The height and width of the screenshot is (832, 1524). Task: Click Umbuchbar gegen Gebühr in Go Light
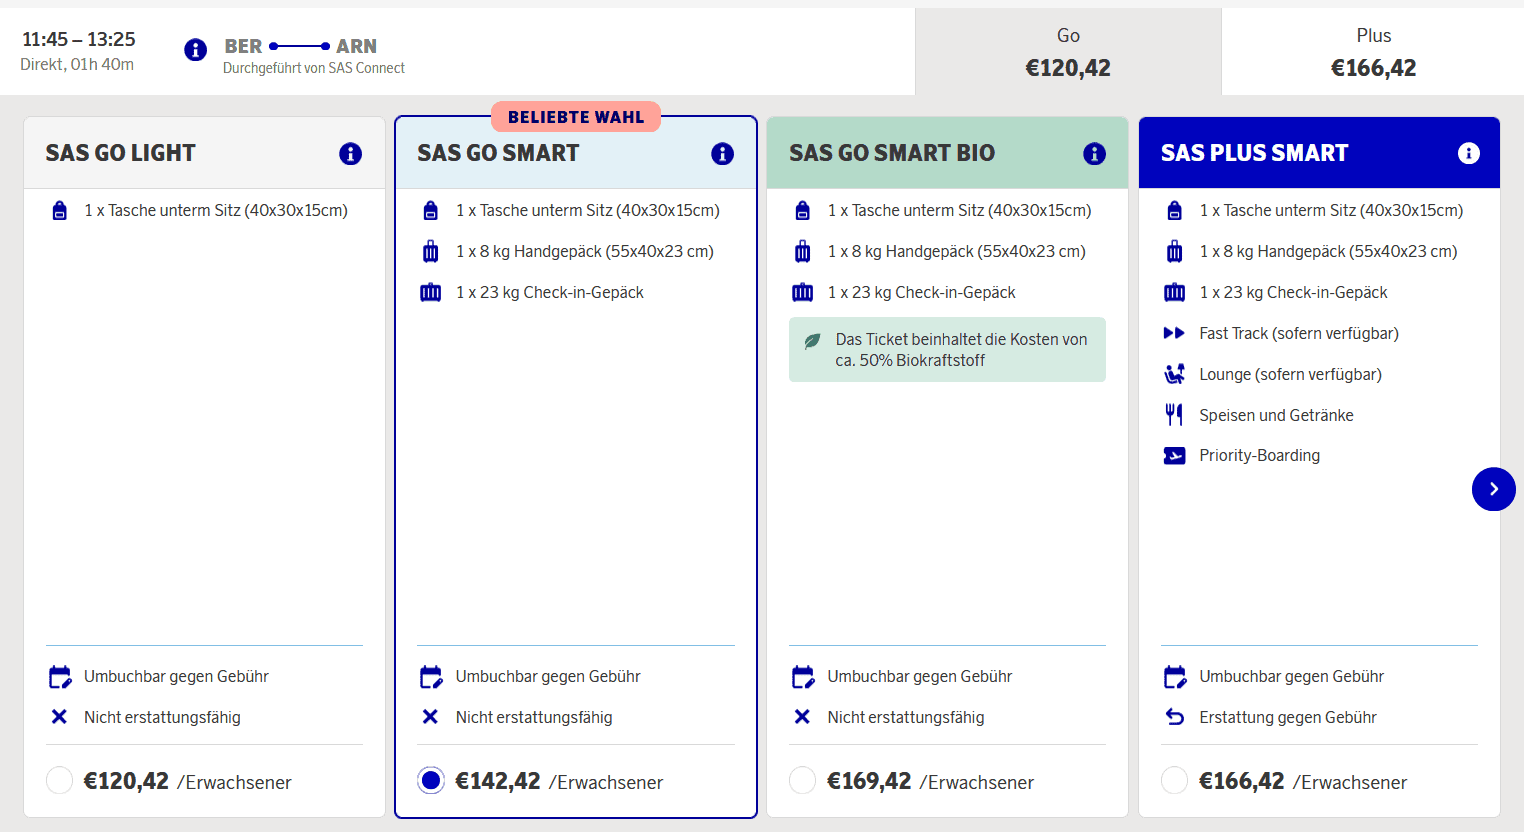(176, 676)
